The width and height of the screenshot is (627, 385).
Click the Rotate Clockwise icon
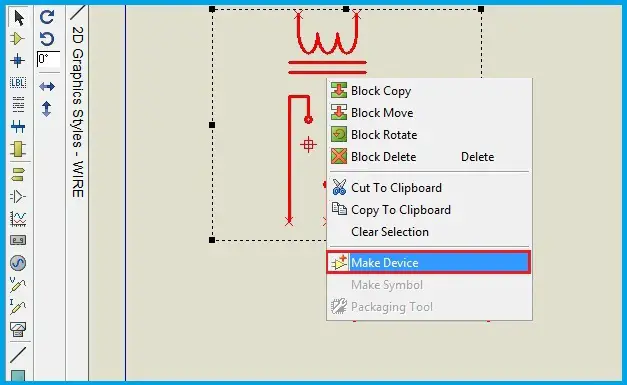[47, 17]
